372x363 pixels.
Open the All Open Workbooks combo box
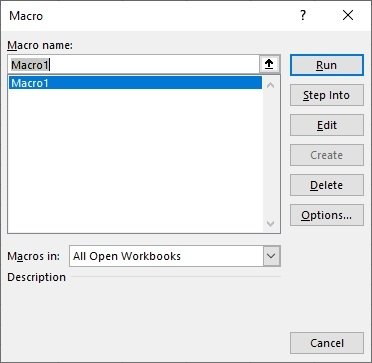tap(175, 256)
